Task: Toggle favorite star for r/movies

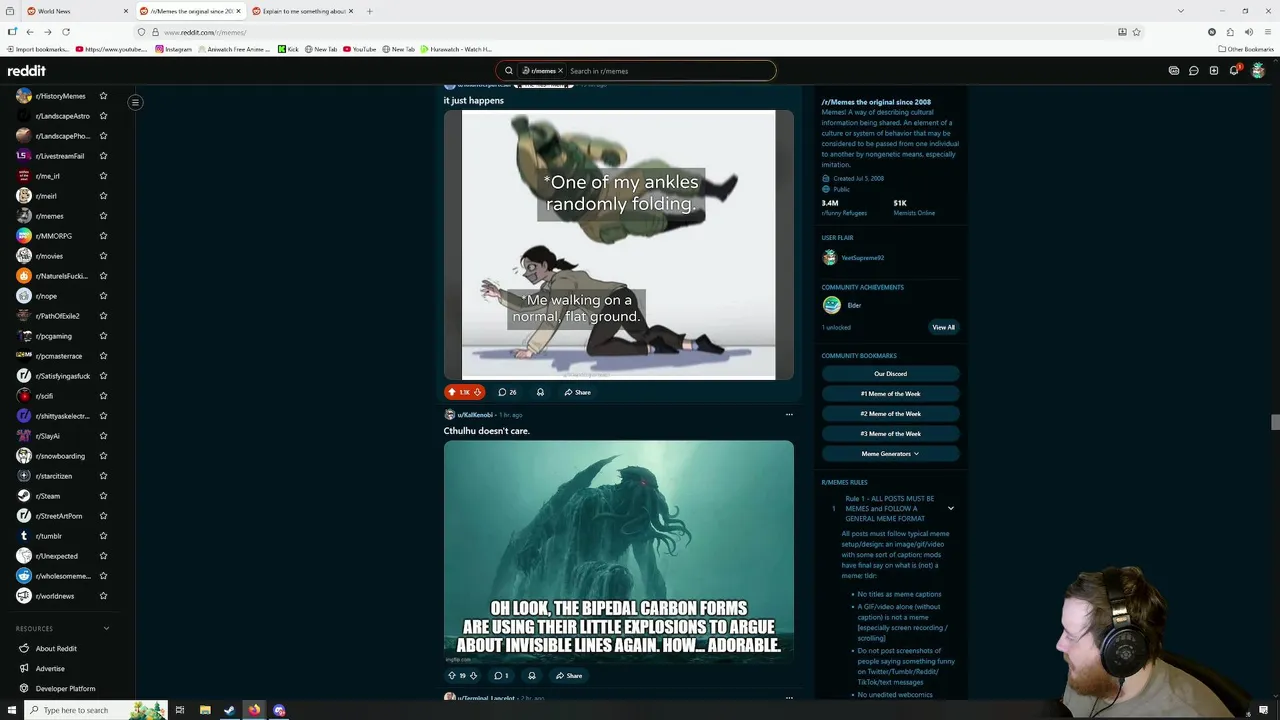Action: click(x=103, y=256)
